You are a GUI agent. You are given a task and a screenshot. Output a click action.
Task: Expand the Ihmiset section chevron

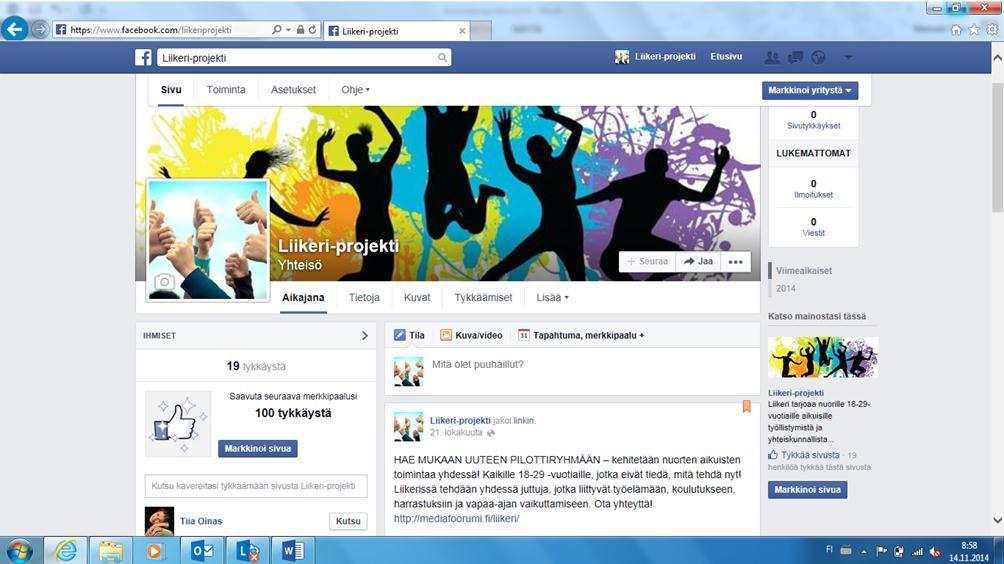(365, 335)
